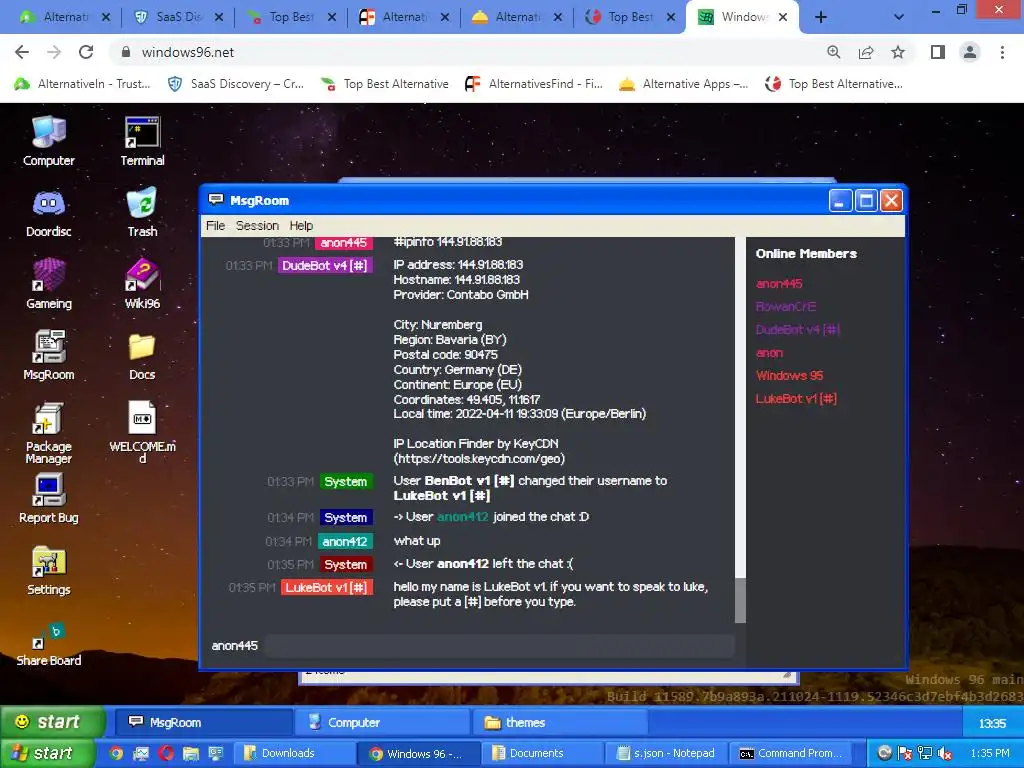1024x768 pixels.
Task: Open the Alternative Apps bookmark
Action: point(683,84)
